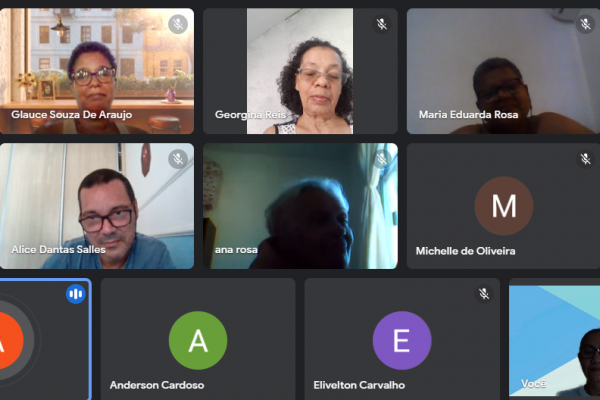Open Maria Eduarda Rosa video tile
This screenshot has width=600, height=400.
point(503,71)
